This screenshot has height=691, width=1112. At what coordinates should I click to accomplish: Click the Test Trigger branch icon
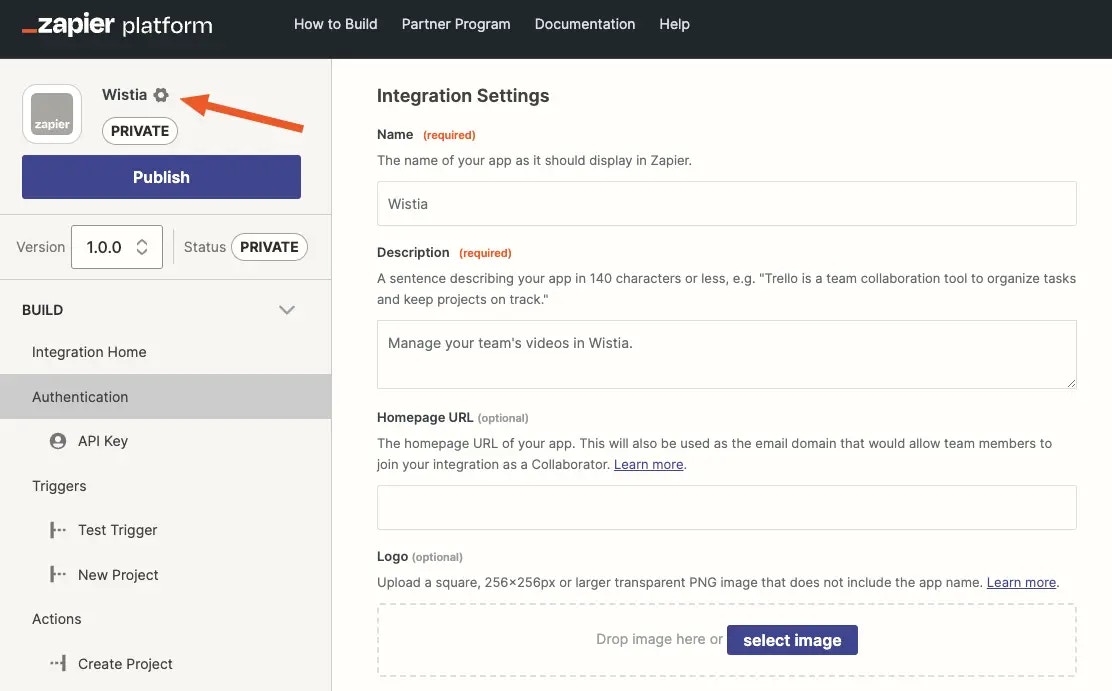pos(58,530)
